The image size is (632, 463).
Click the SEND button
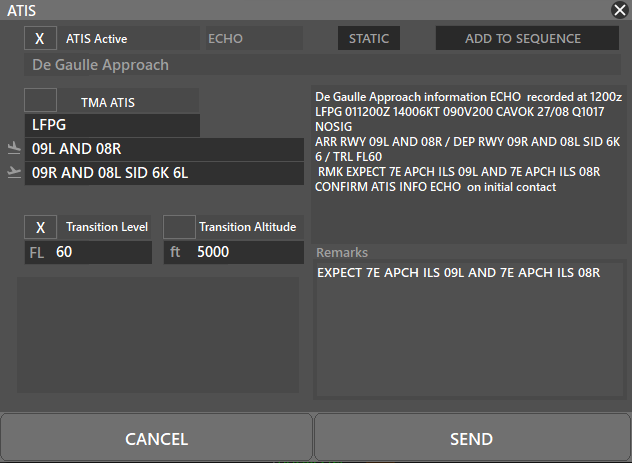coord(472,438)
